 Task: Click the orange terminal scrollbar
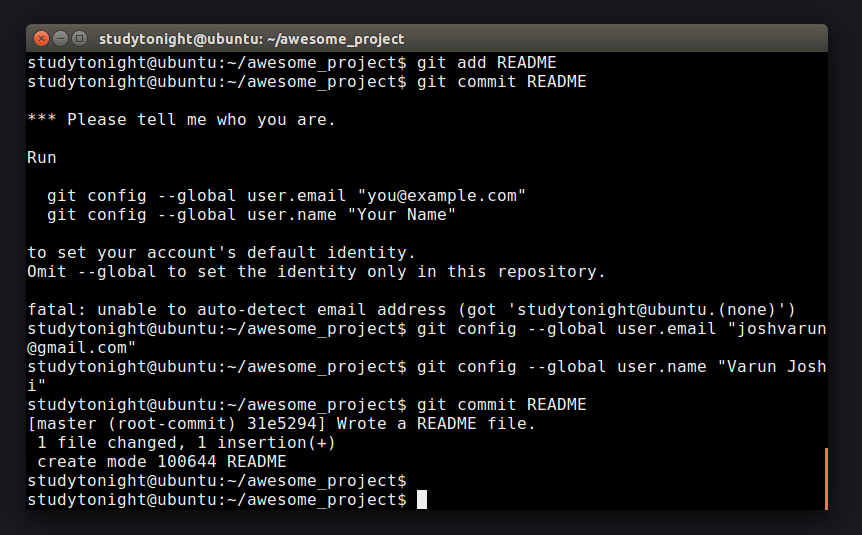[826, 479]
